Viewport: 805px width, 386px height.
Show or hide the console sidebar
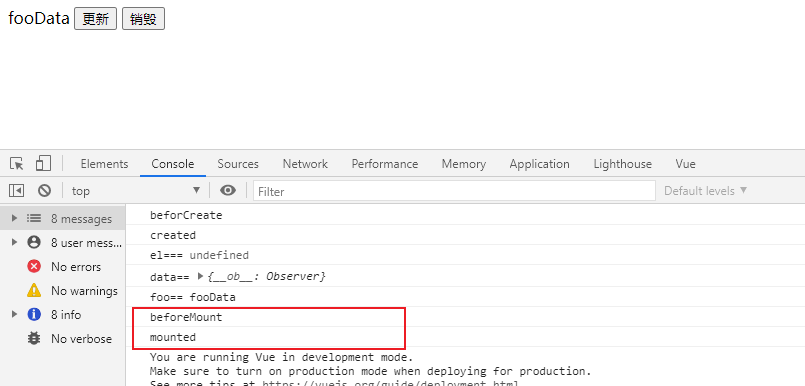tap(16, 191)
